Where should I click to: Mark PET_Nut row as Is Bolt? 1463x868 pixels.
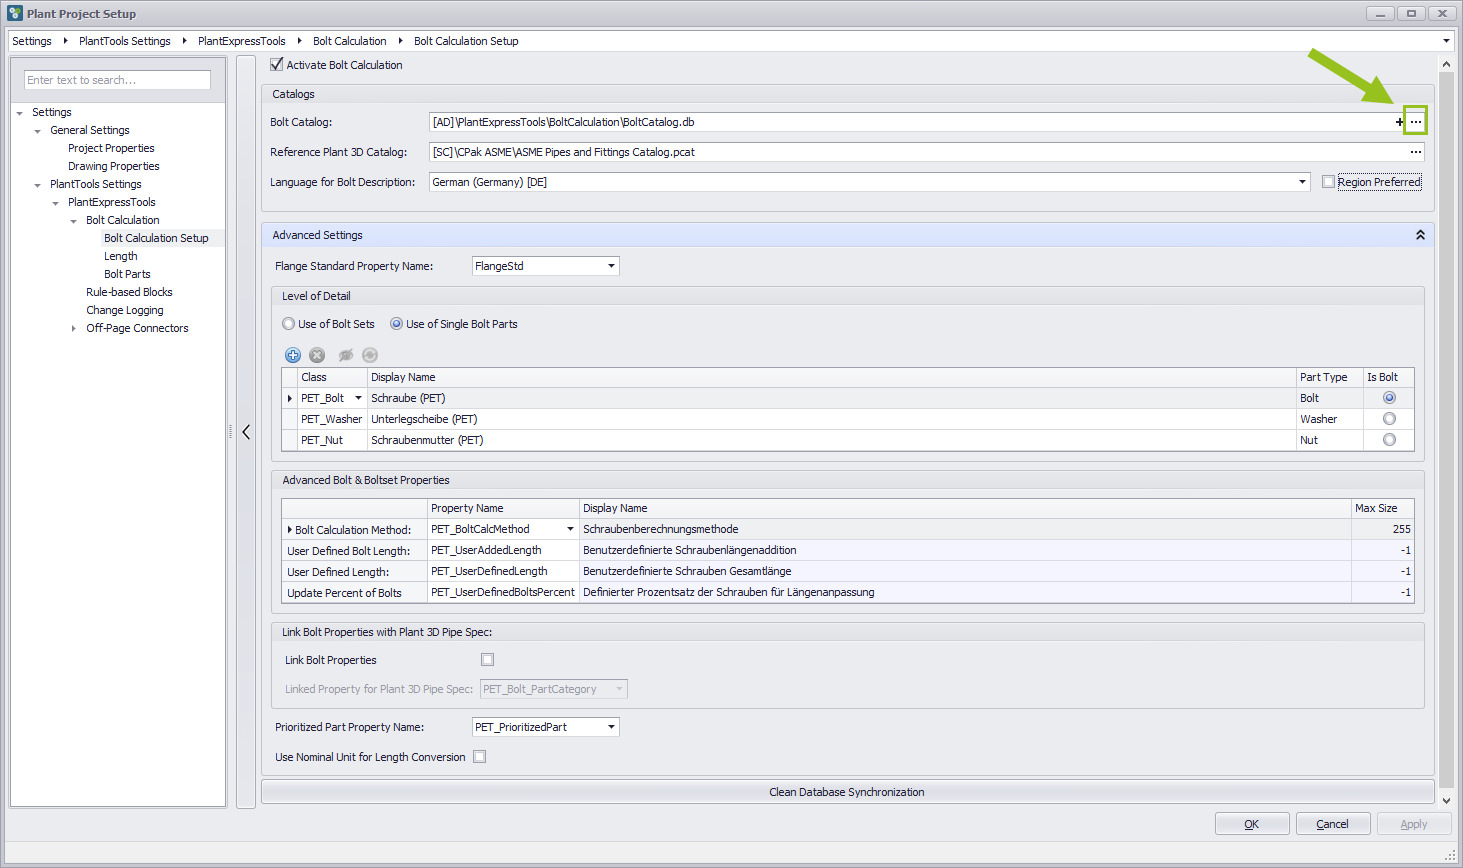pyautogui.click(x=1389, y=440)
